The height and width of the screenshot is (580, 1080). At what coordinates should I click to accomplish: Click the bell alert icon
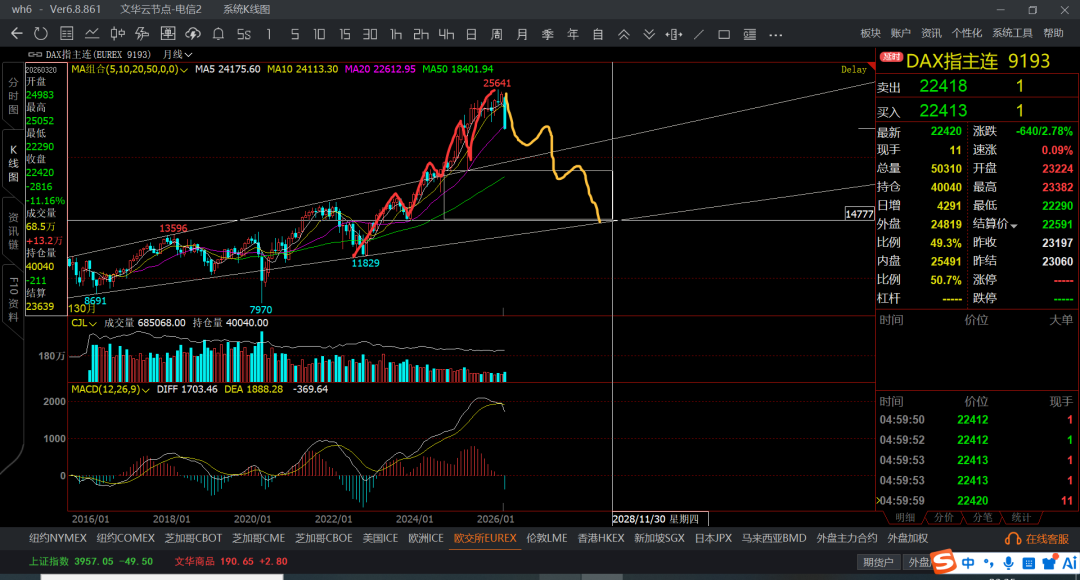click(218, 33)
